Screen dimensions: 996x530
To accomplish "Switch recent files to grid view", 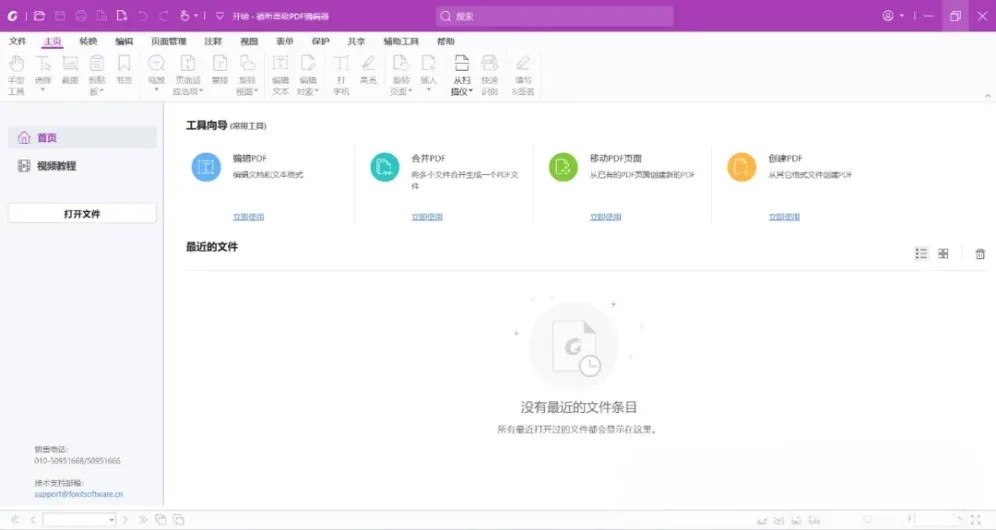I will 943,254.
